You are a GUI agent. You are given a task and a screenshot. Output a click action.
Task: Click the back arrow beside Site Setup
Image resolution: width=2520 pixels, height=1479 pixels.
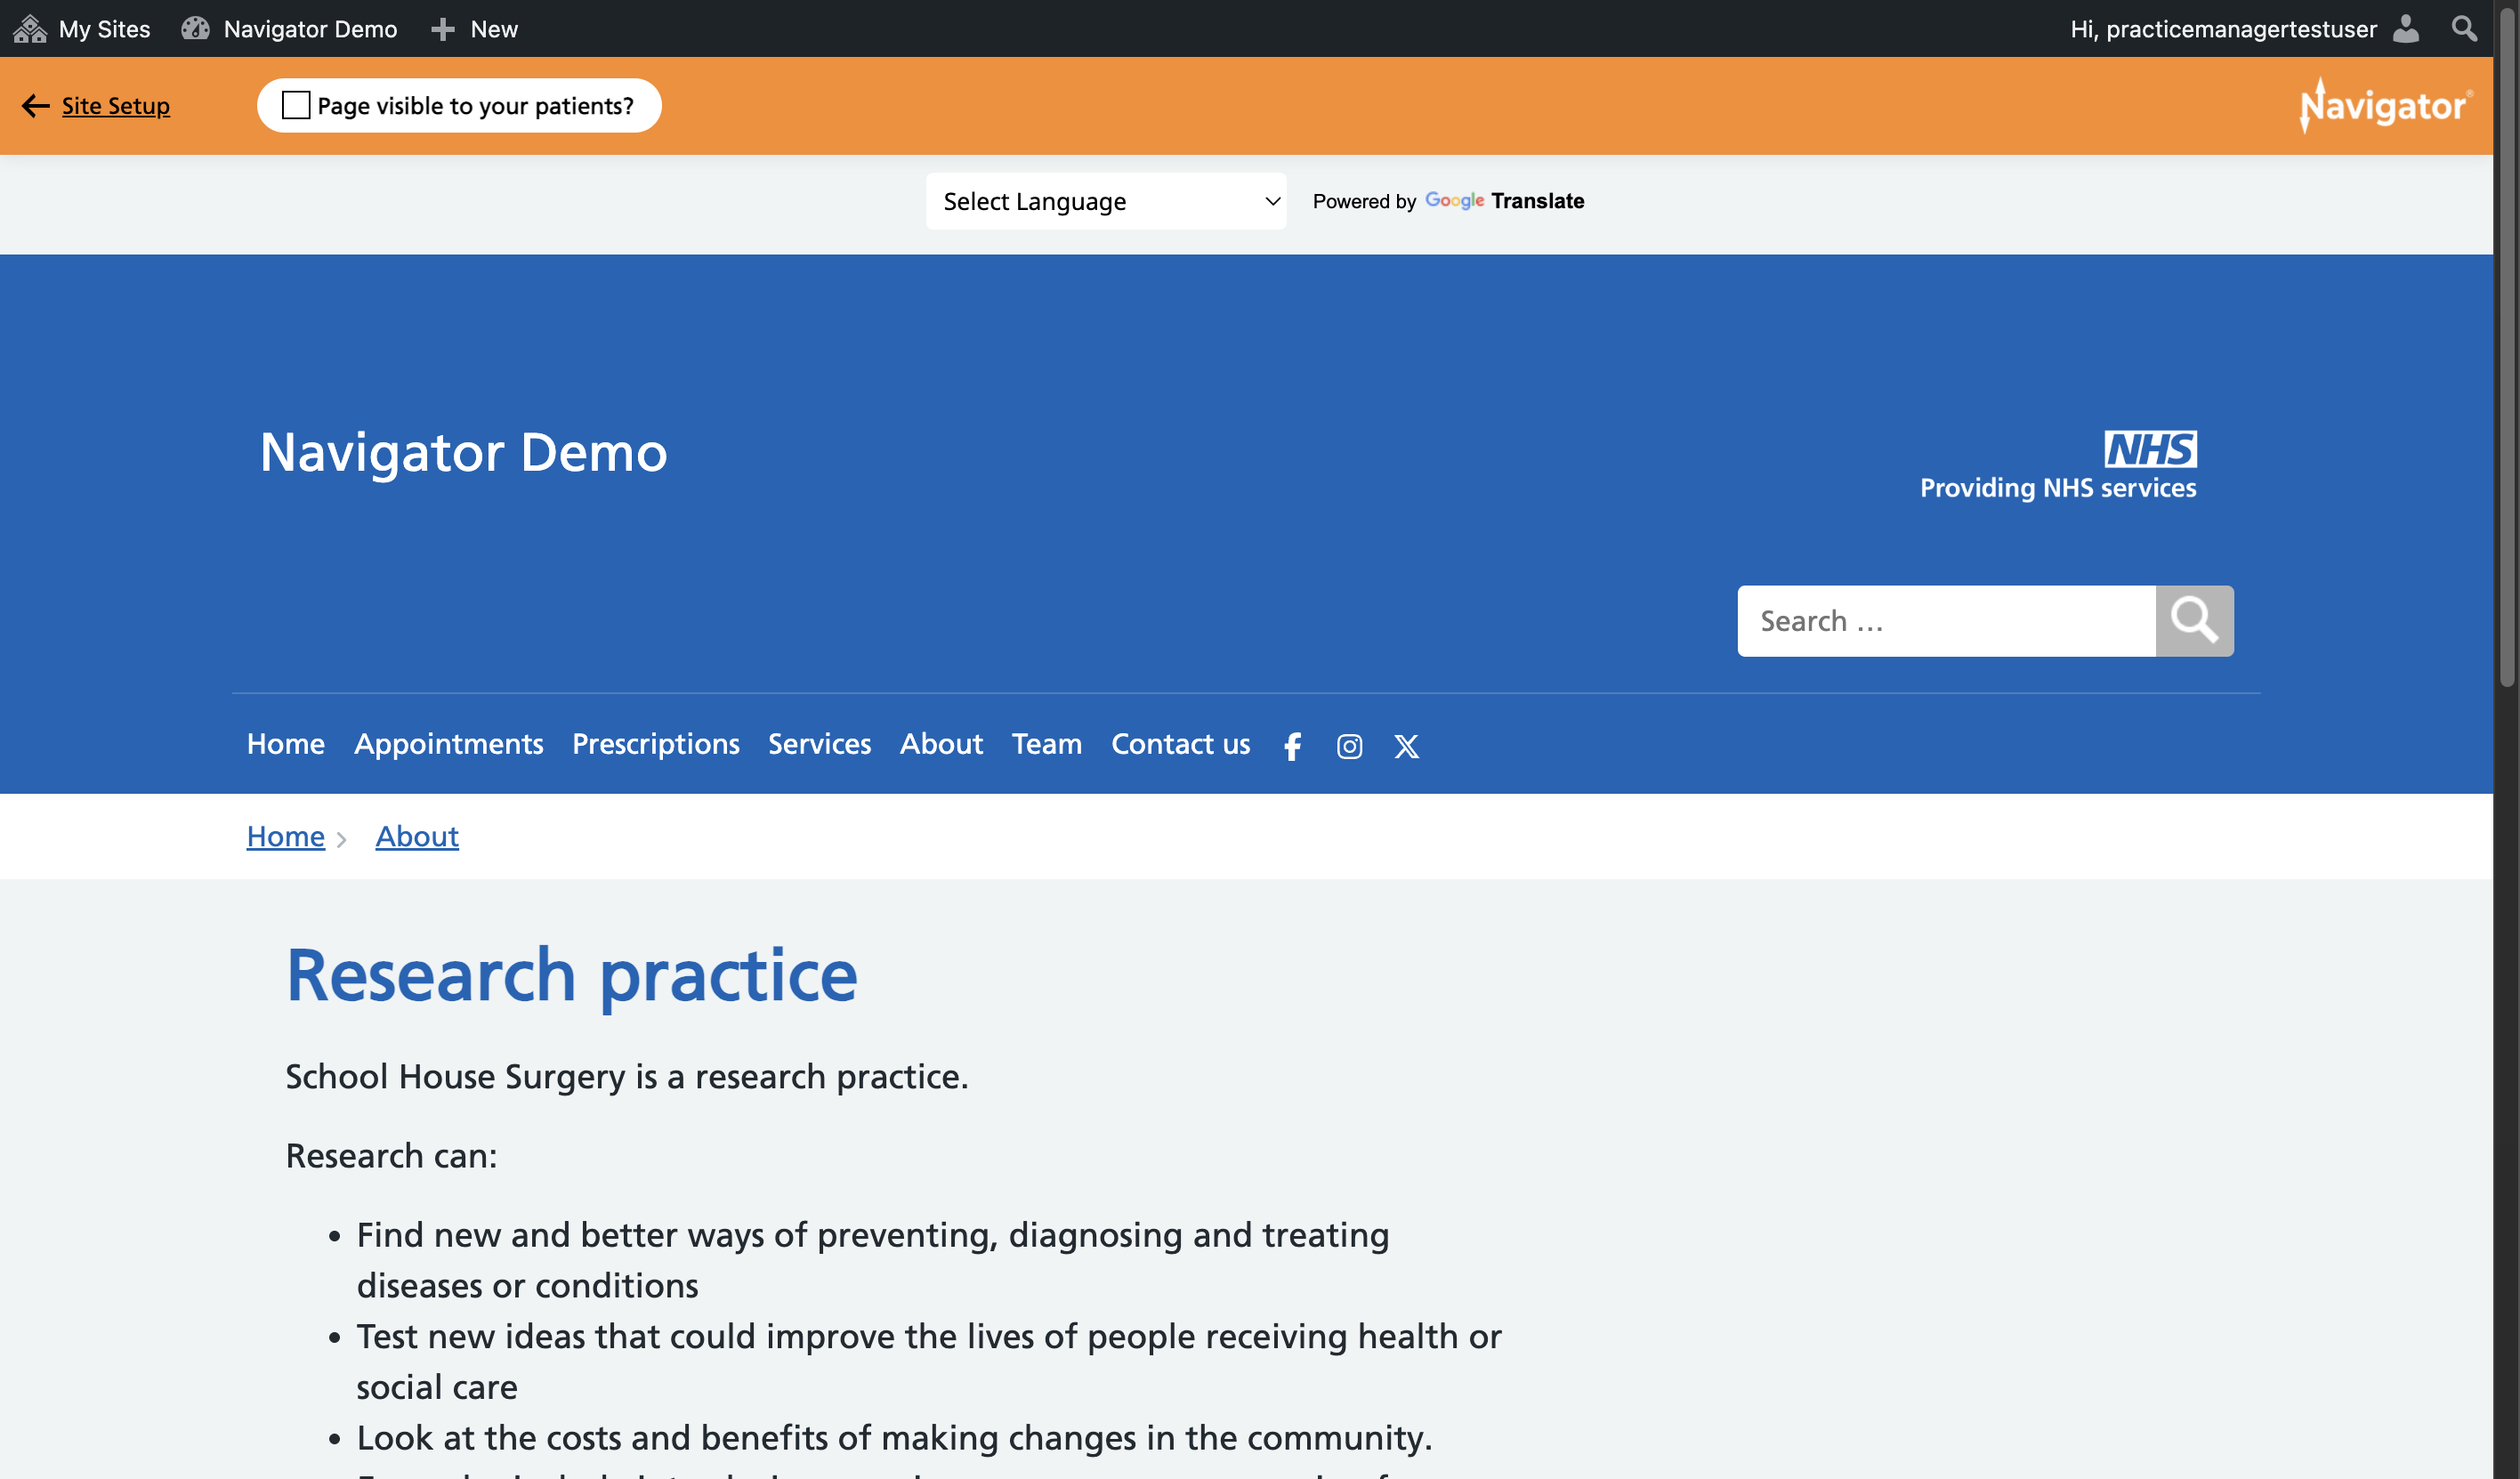(35, 105)
